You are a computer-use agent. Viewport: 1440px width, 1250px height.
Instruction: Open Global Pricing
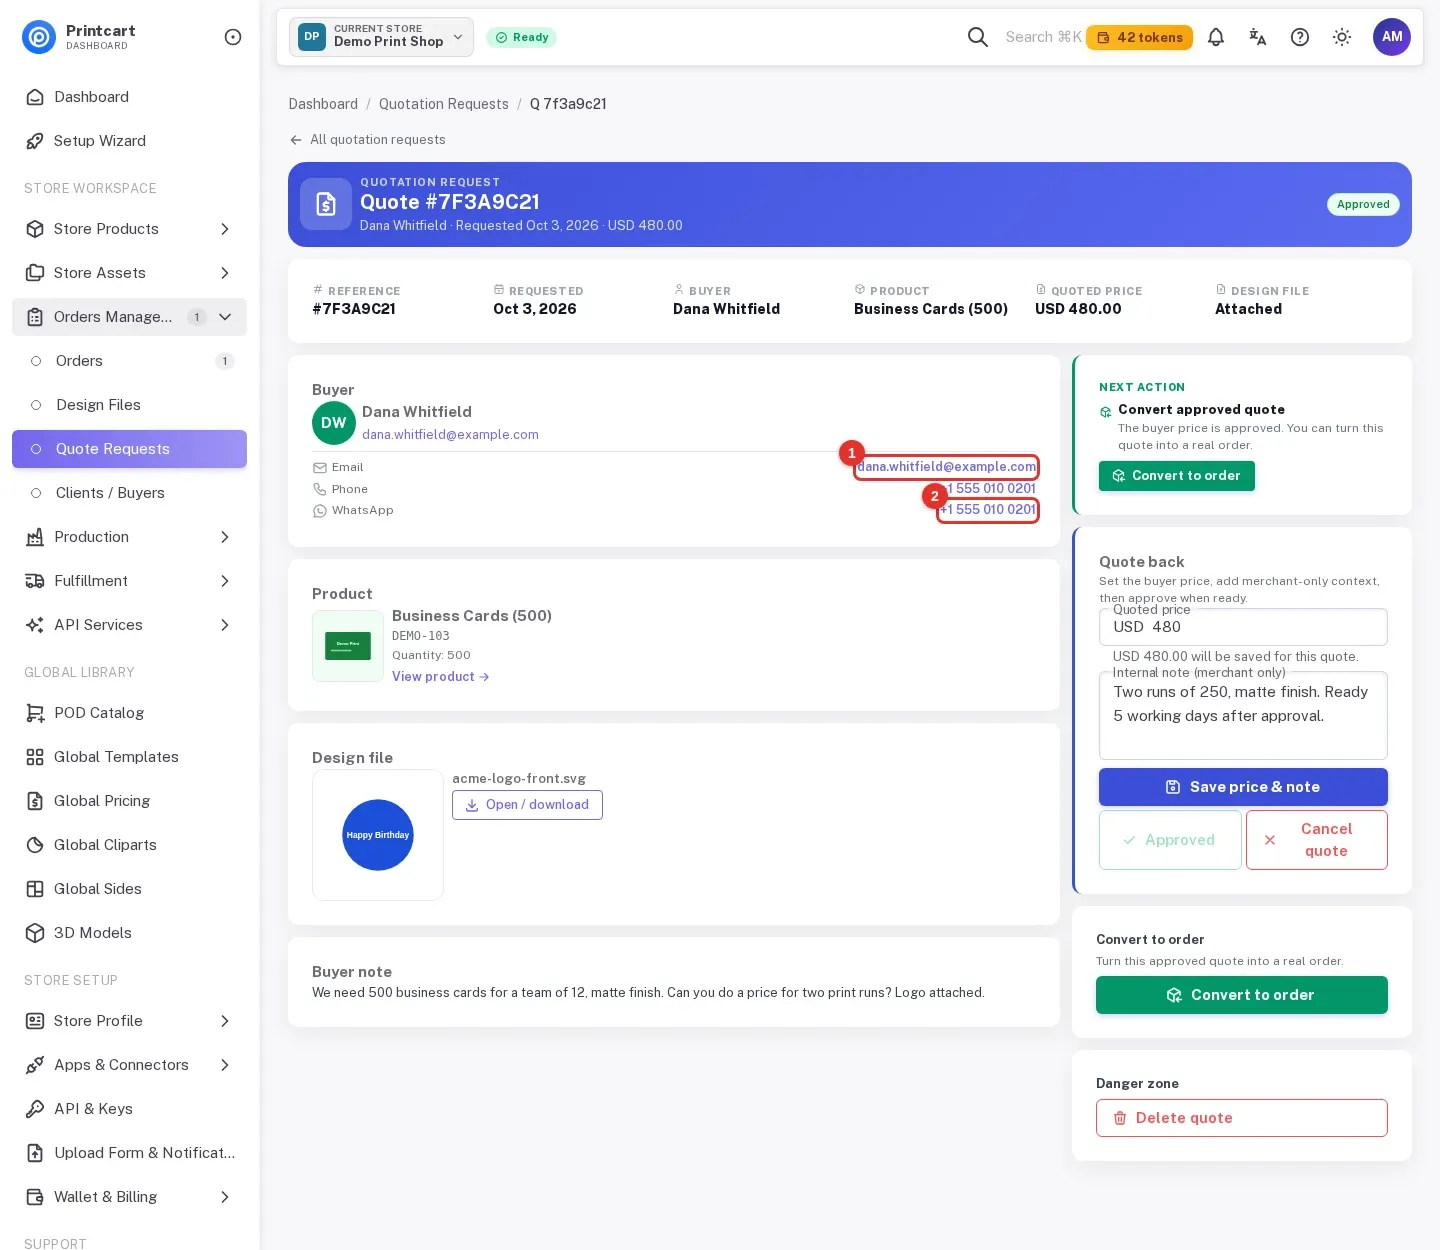click(129, 801)
